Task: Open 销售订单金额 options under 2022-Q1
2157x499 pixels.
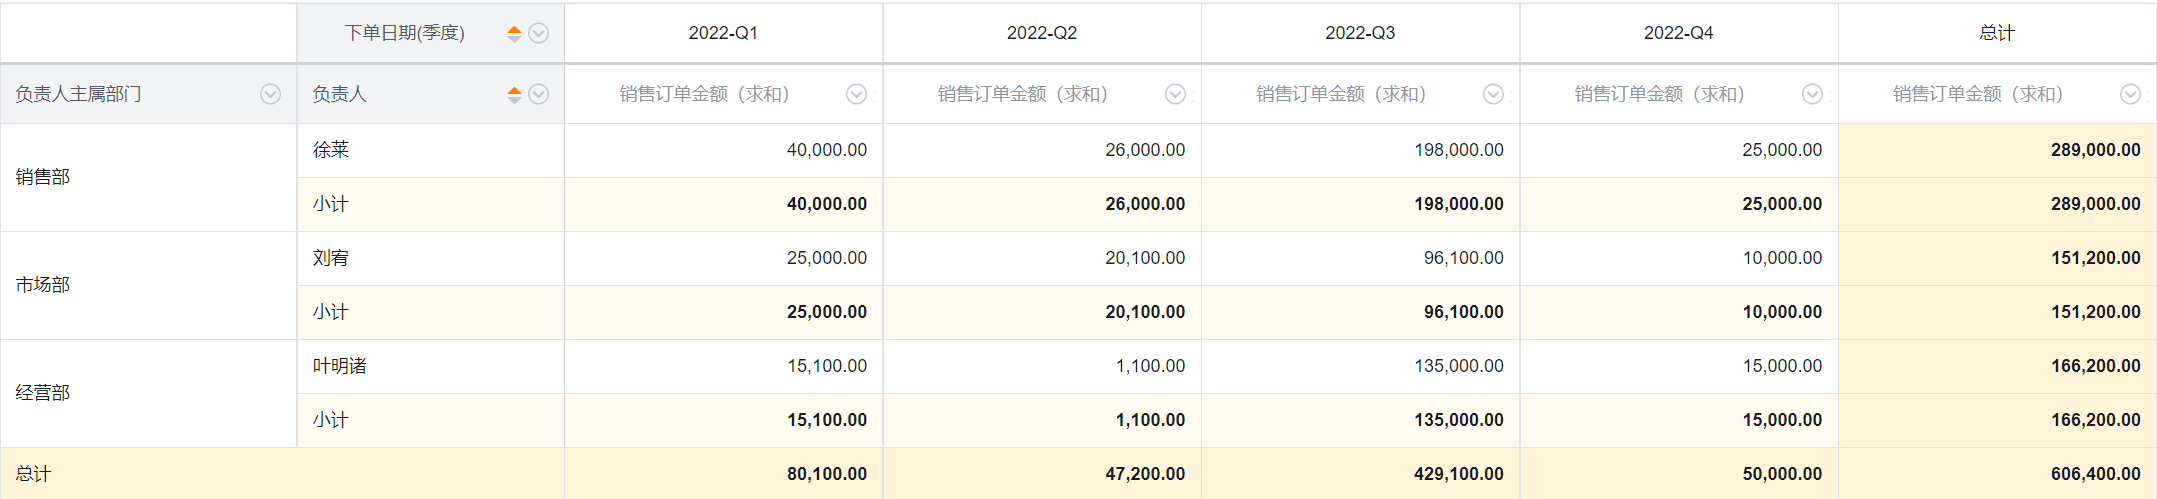Action: click(856, 94)
